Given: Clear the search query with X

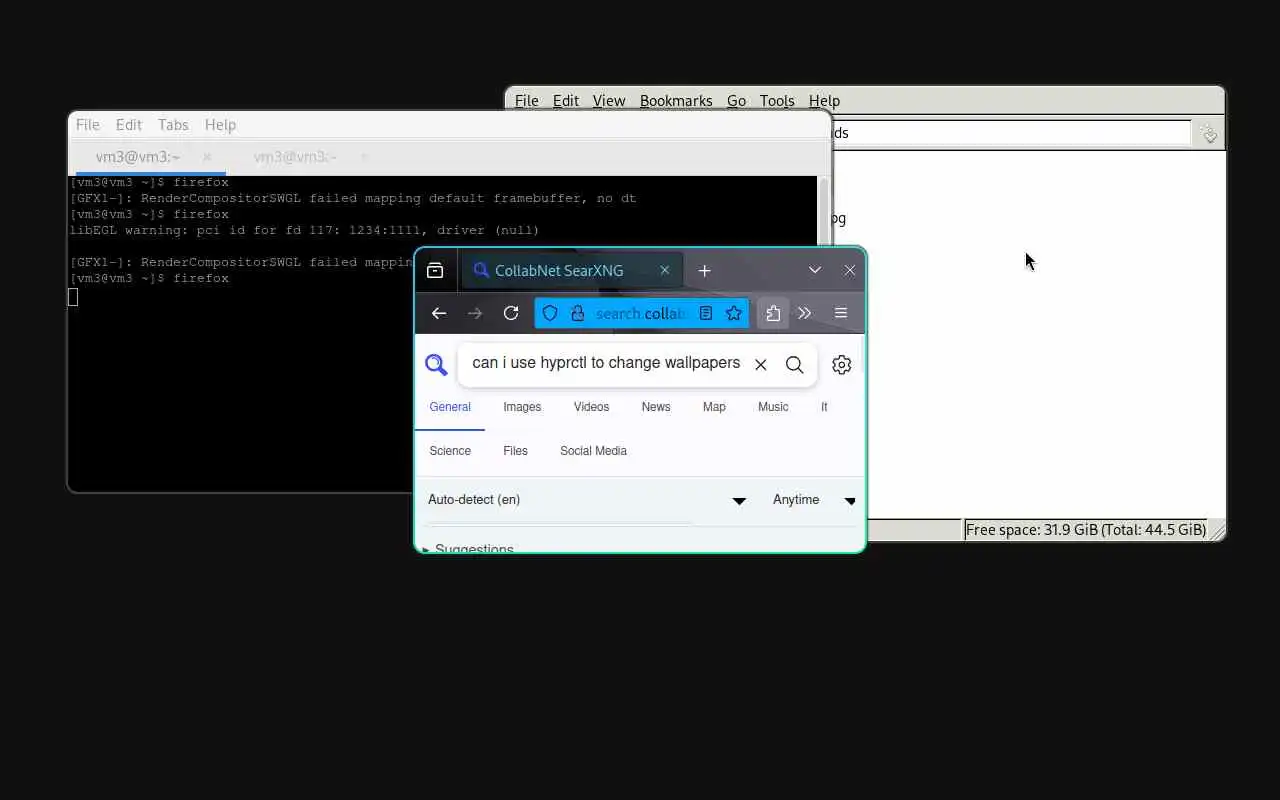Looking at the screenshot, I should click(761, 365).
